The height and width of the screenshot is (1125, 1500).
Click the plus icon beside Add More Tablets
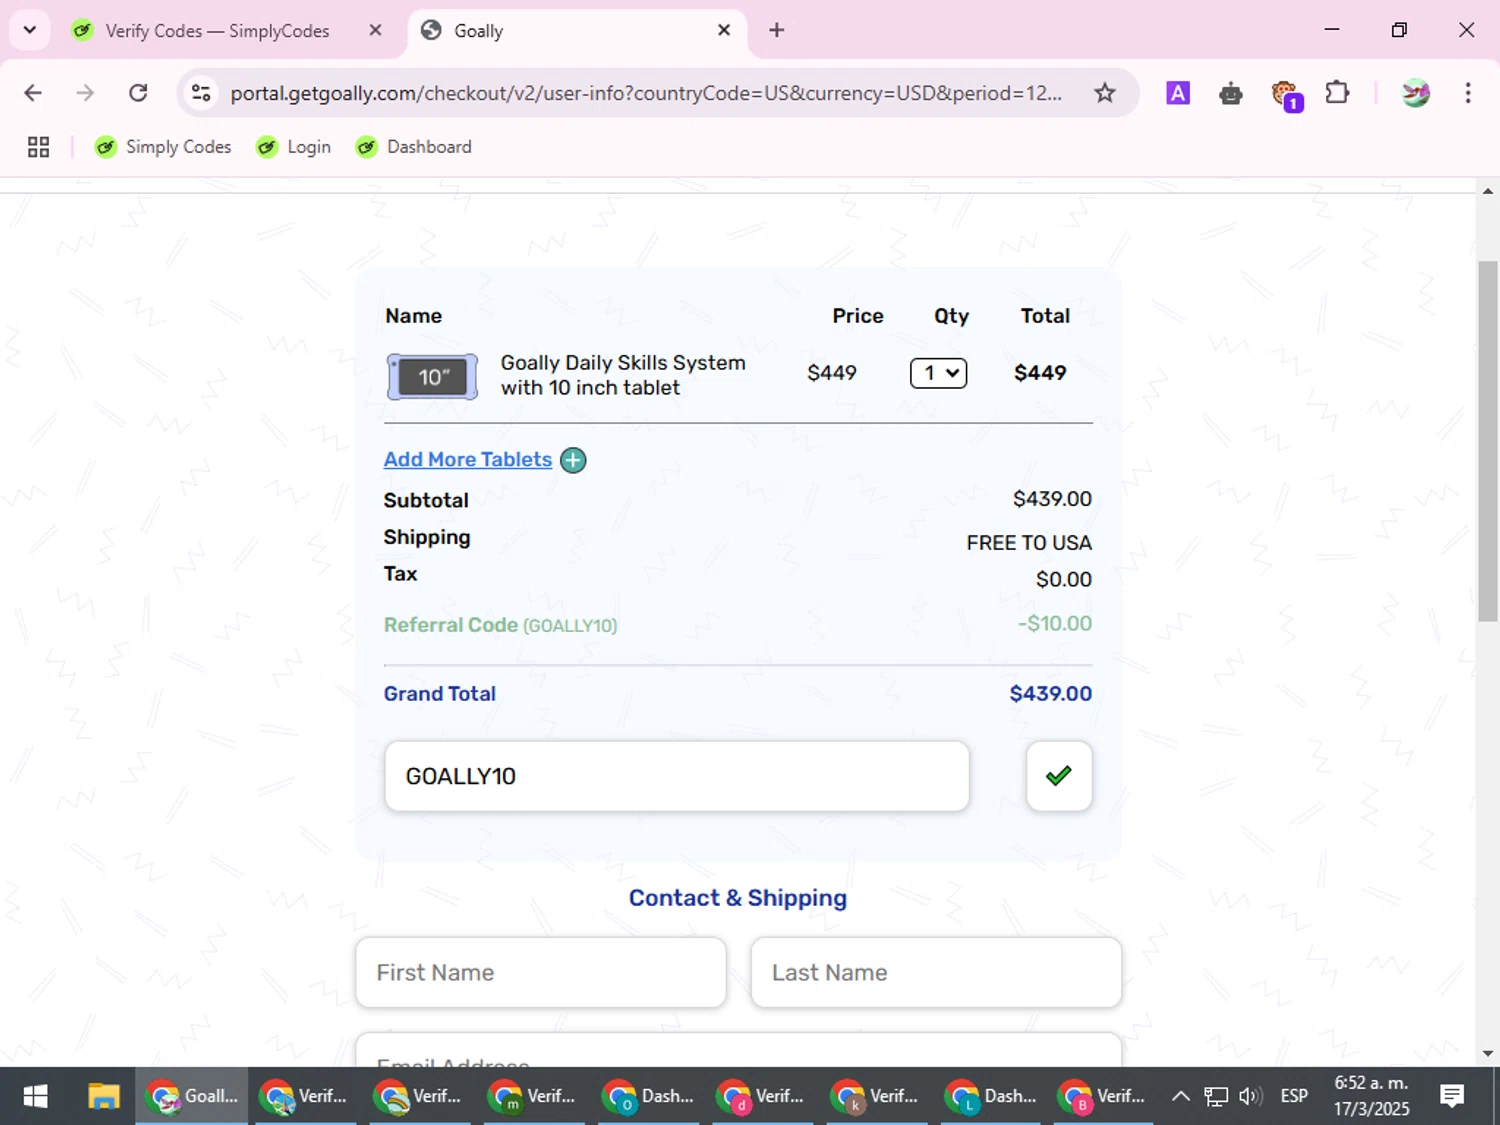[573, 460]
